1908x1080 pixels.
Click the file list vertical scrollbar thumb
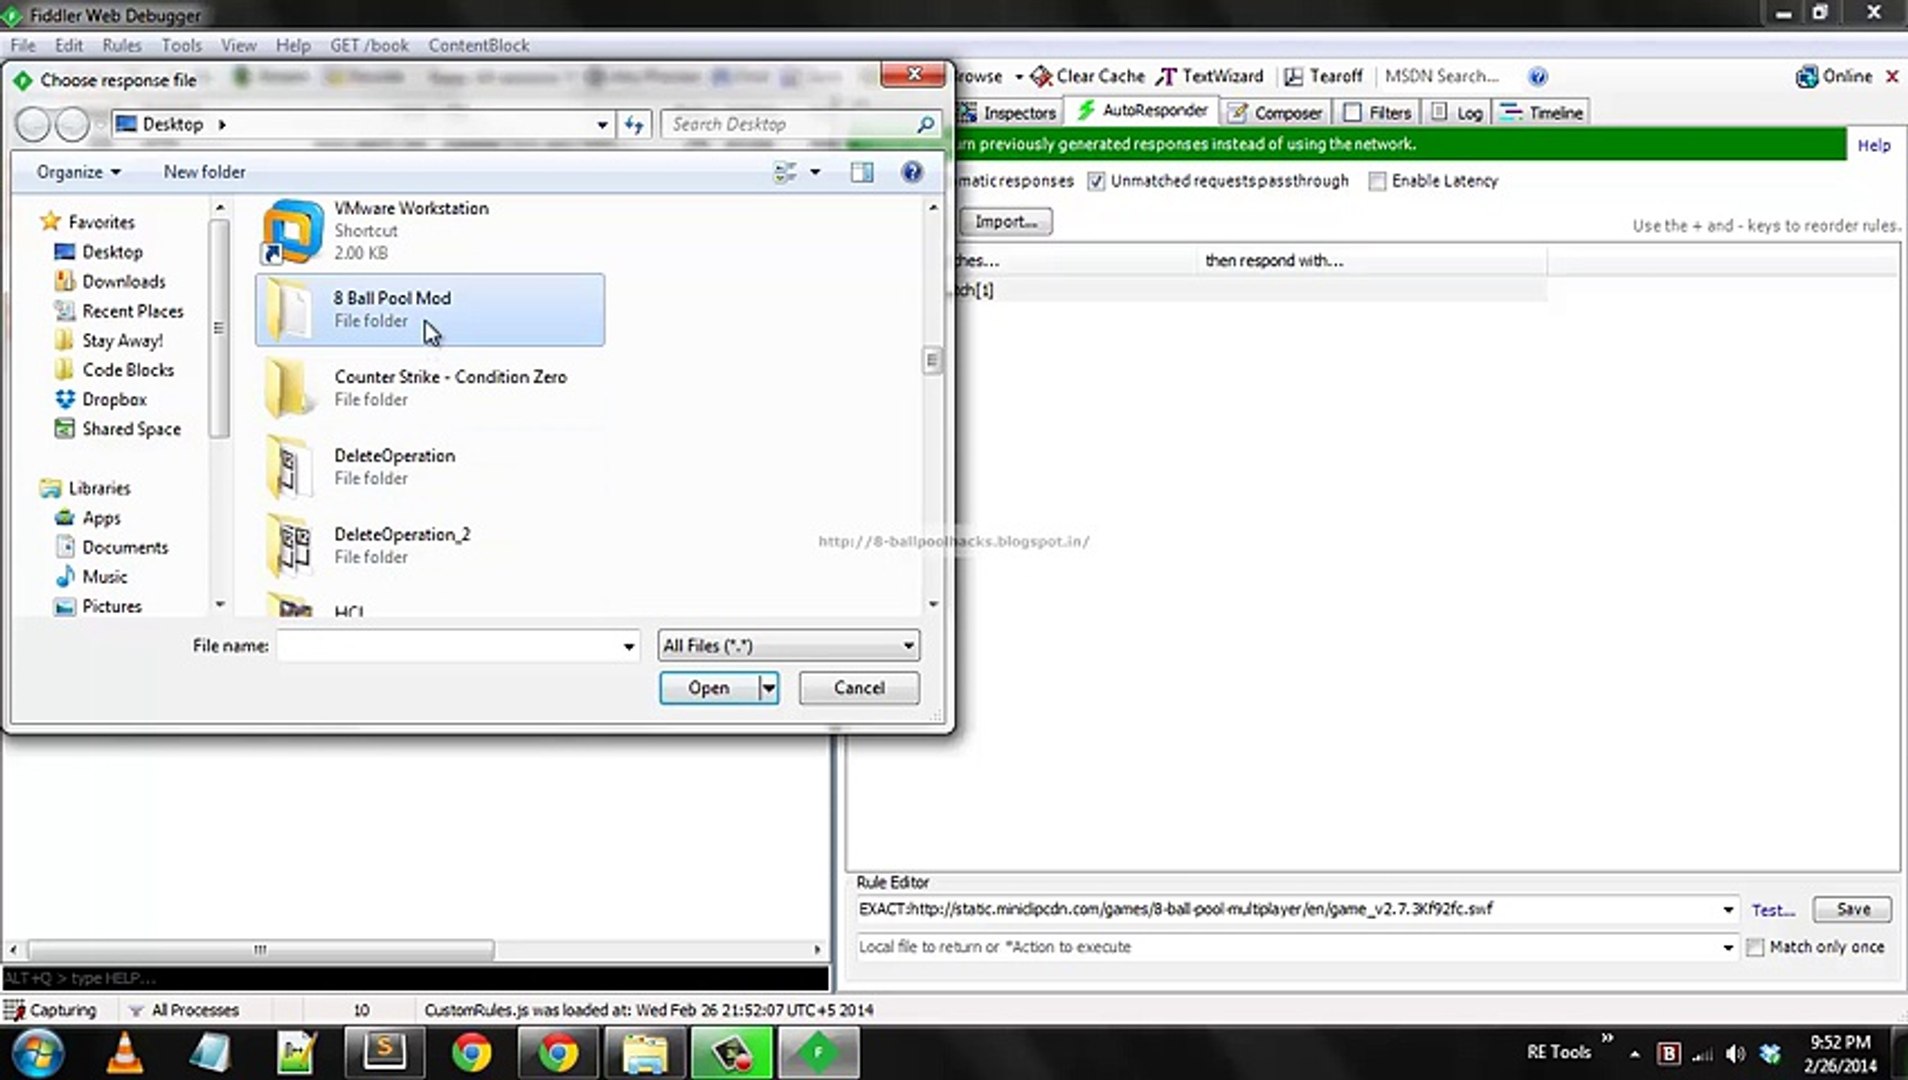click(x=931, y=360)
